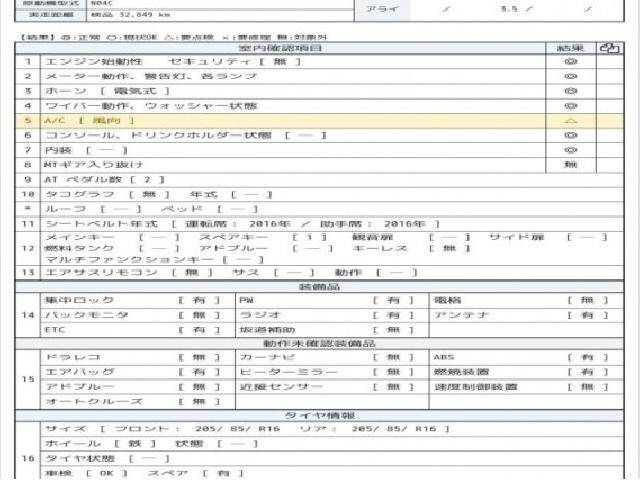Click the rear tire size value after リア
The width and height of the screenshot is (640, 480).
394,429
